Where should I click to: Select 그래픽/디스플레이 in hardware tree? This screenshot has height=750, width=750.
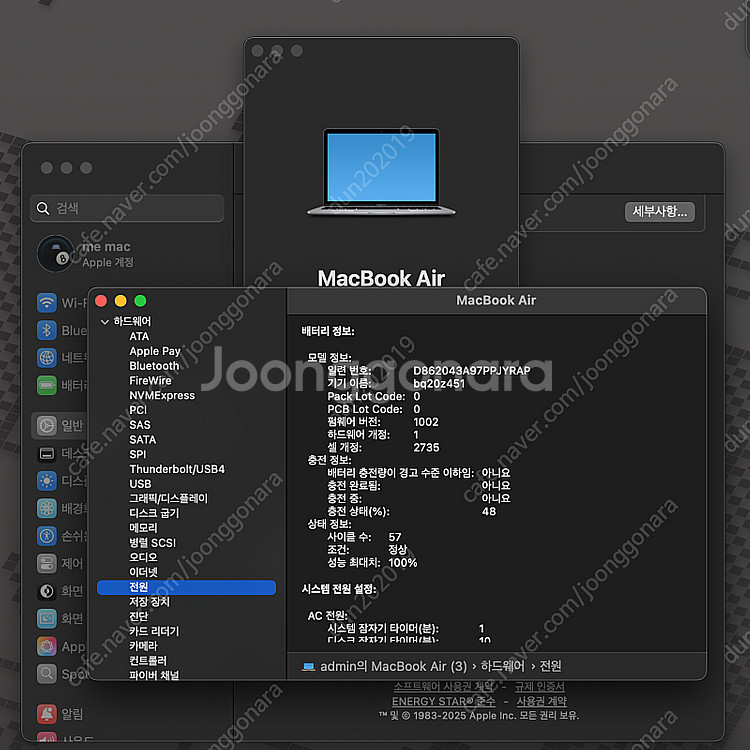(x=168, y=498)
